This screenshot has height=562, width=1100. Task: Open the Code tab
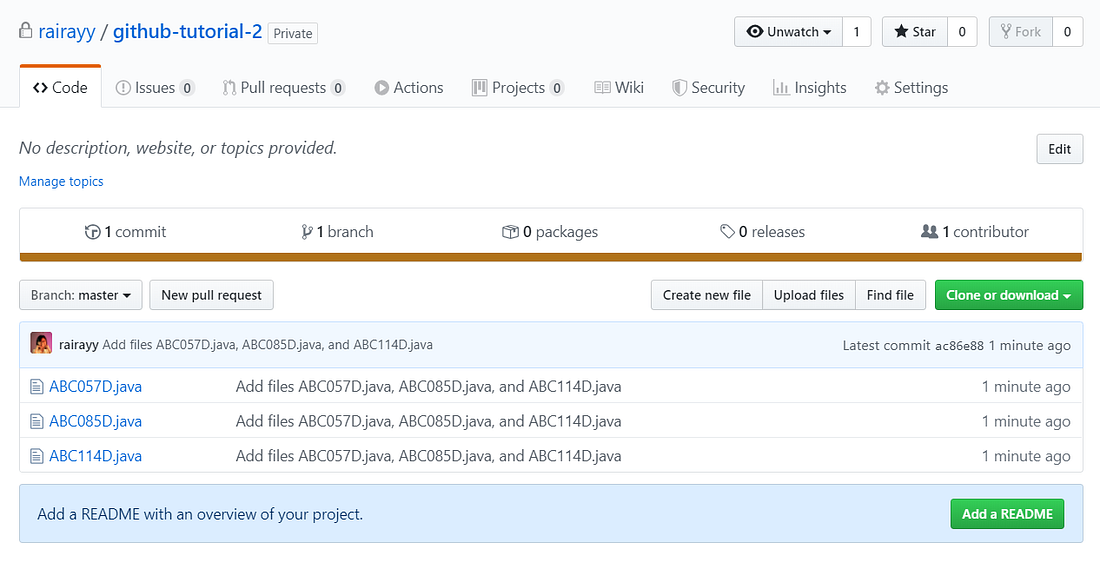click(x=60, y=88)
